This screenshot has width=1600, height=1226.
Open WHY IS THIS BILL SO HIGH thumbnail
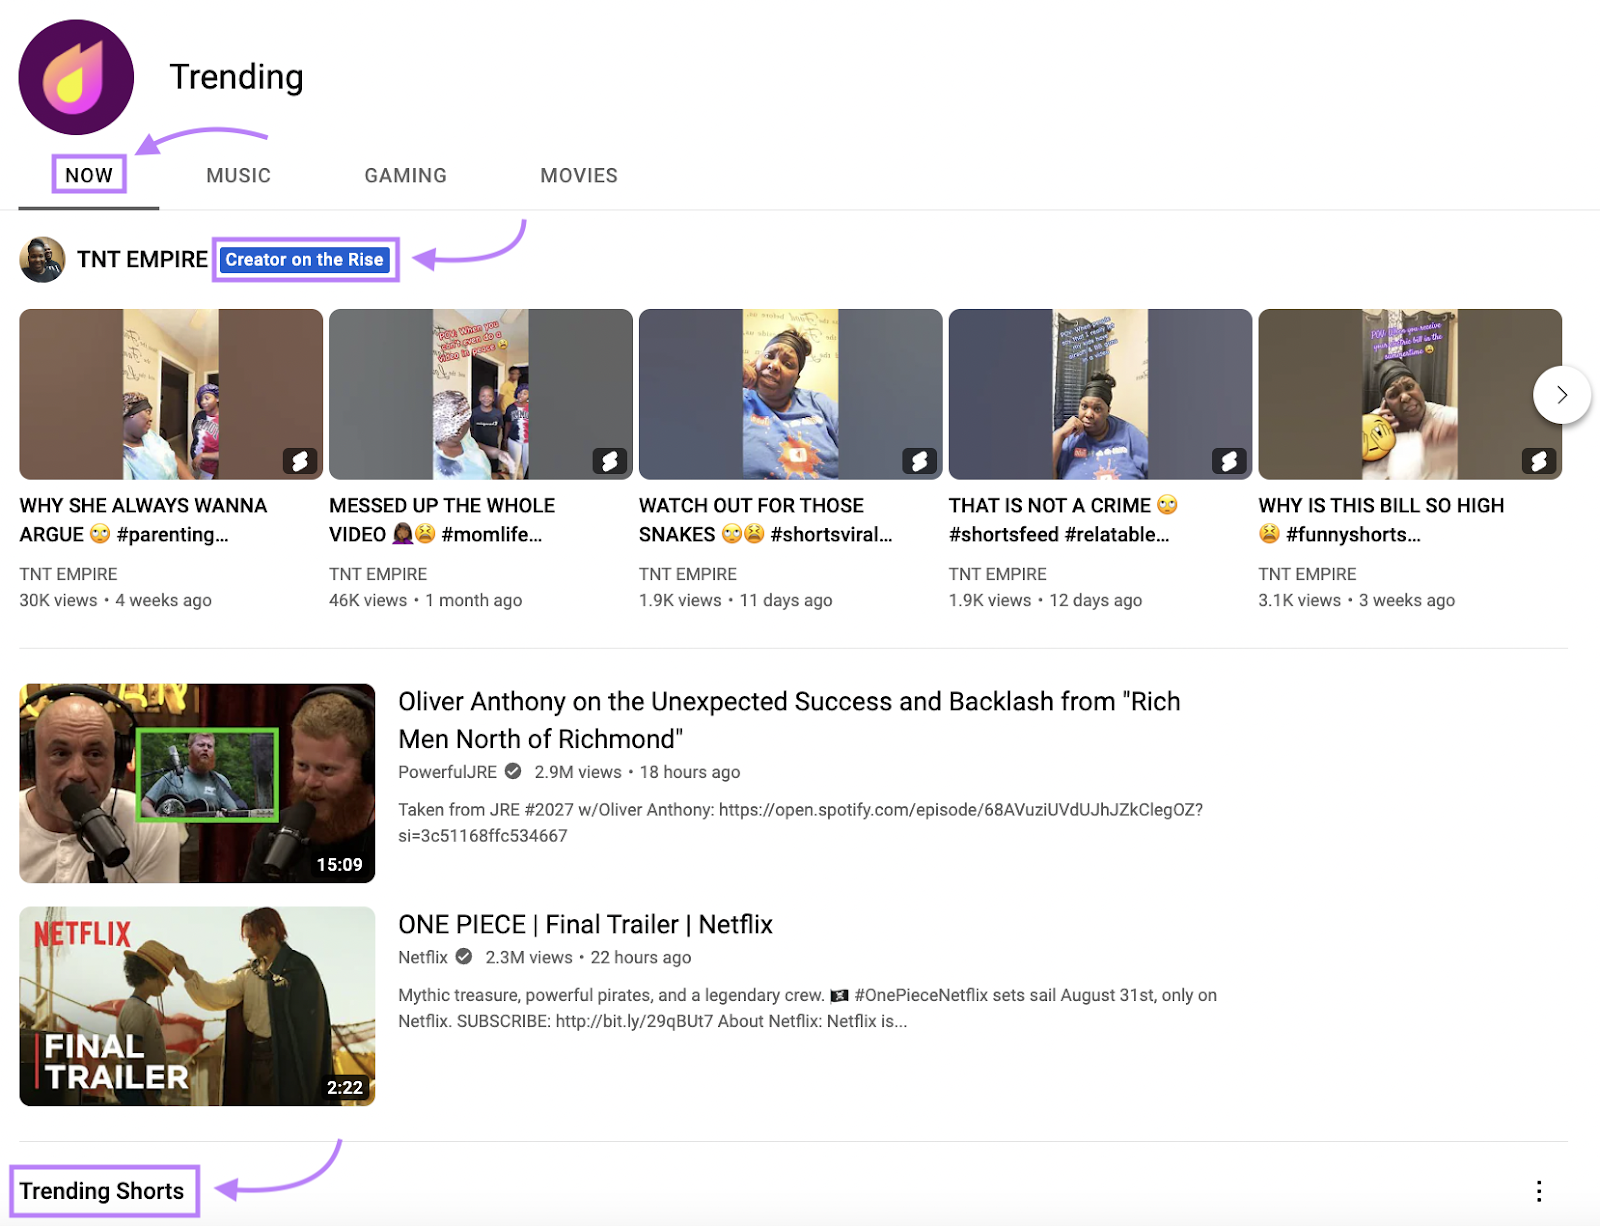1410,394
